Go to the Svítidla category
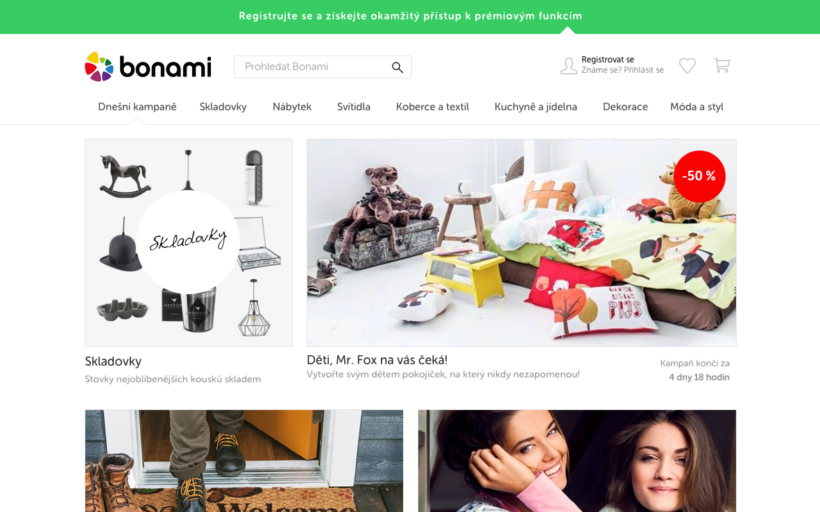Viewport: 820px width, 512px height. (354, 107)
